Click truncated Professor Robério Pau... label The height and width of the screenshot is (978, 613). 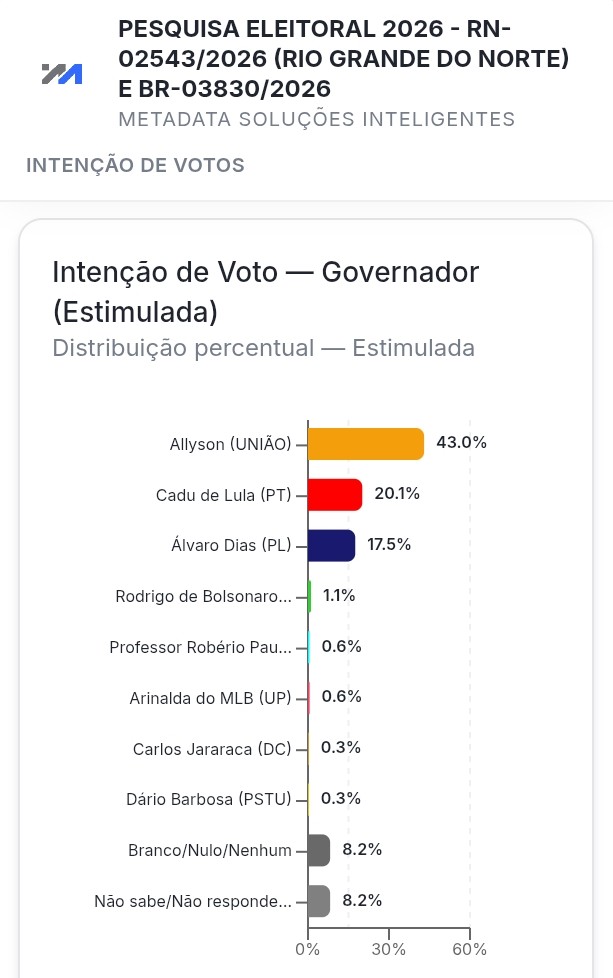click(x=200, y=647)
